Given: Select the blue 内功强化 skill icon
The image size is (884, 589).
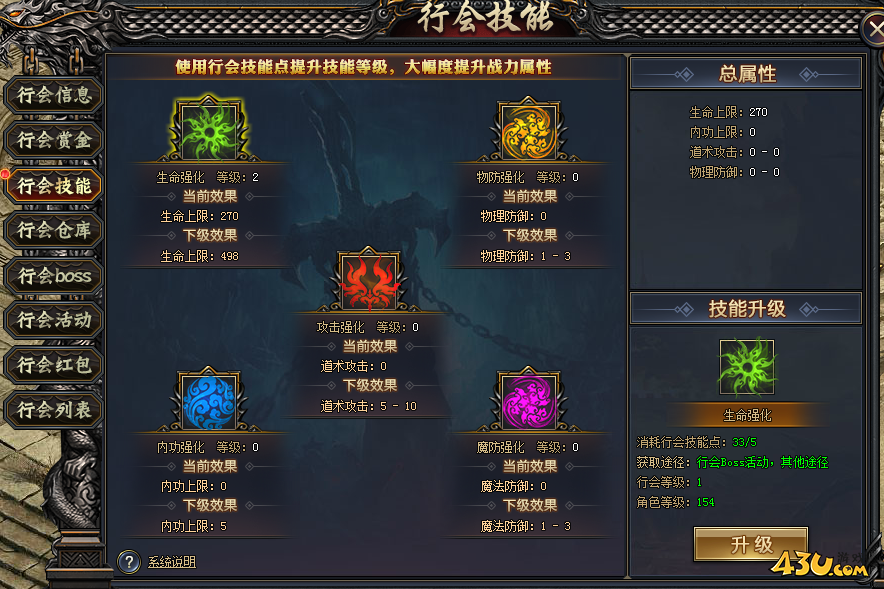Looking at the screenshot, I should [x=209, y=402].
